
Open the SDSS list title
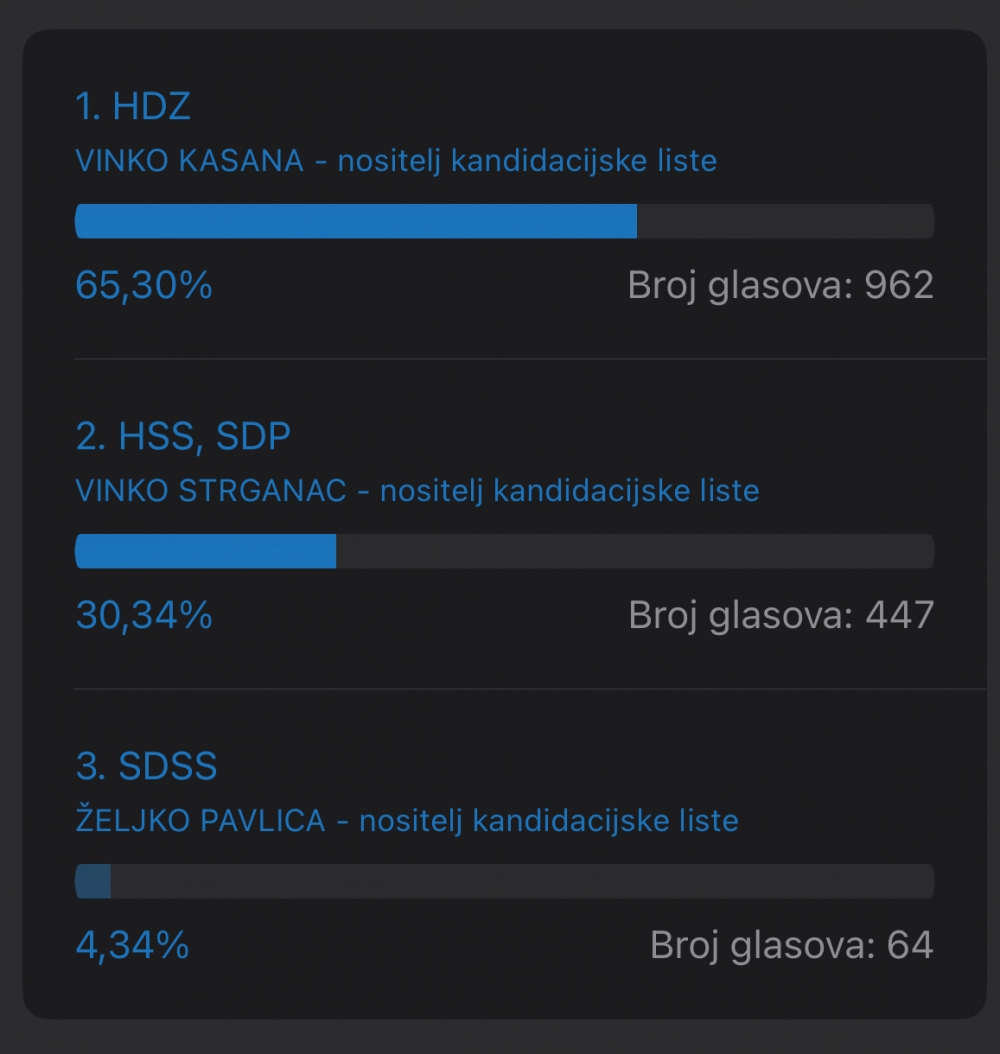(x=146, y=767)
